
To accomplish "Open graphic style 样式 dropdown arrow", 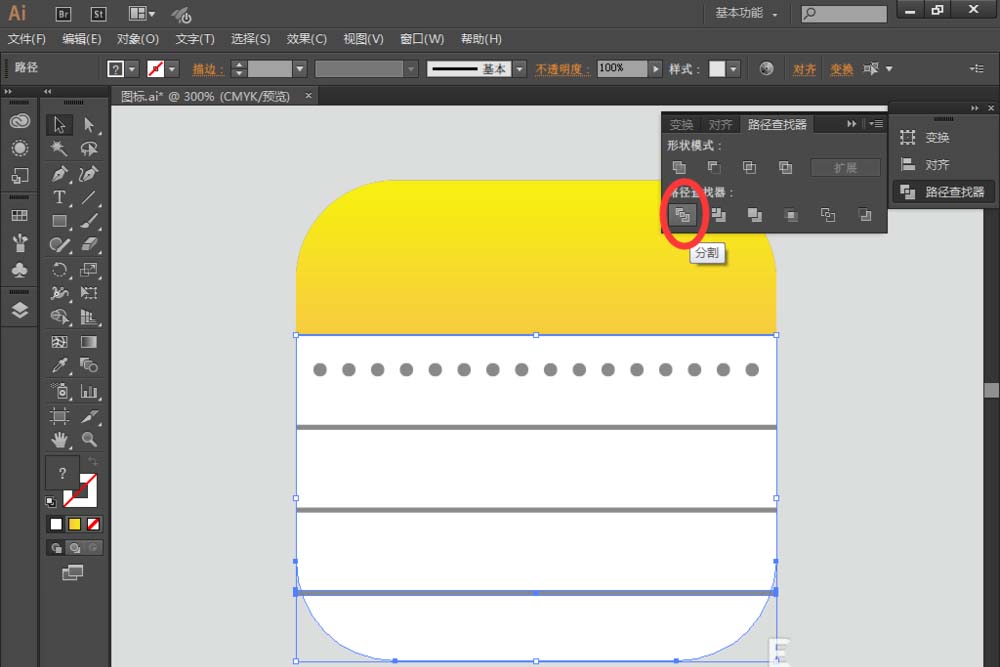I will point(733,68).
